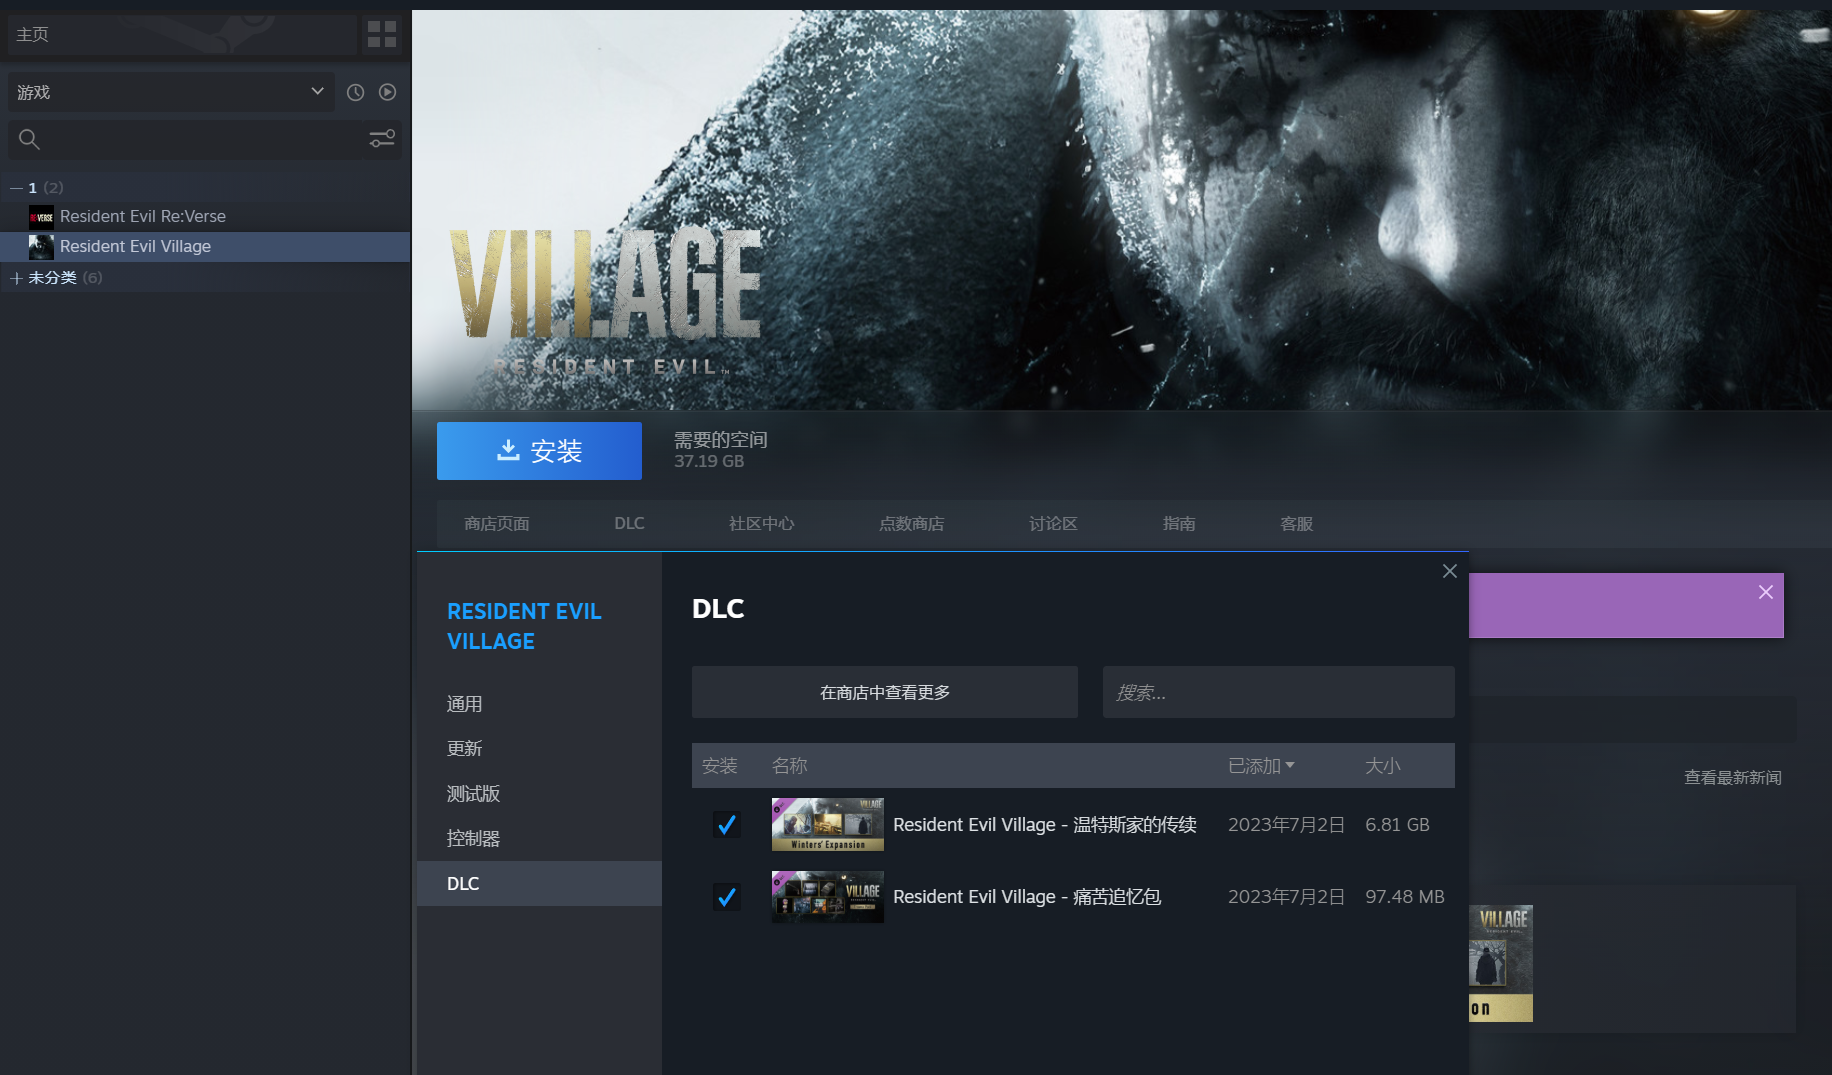Viewport: 1832px width, 1075px height.
Task: Uncheck the Winters' Expansion DLC checkbox
Action: 727,825
